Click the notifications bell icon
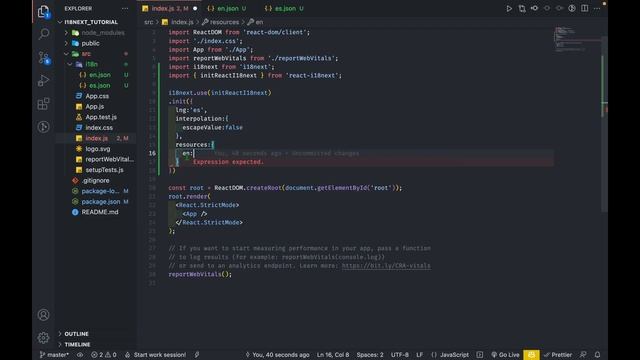640x360 pixels. [598, 355]
